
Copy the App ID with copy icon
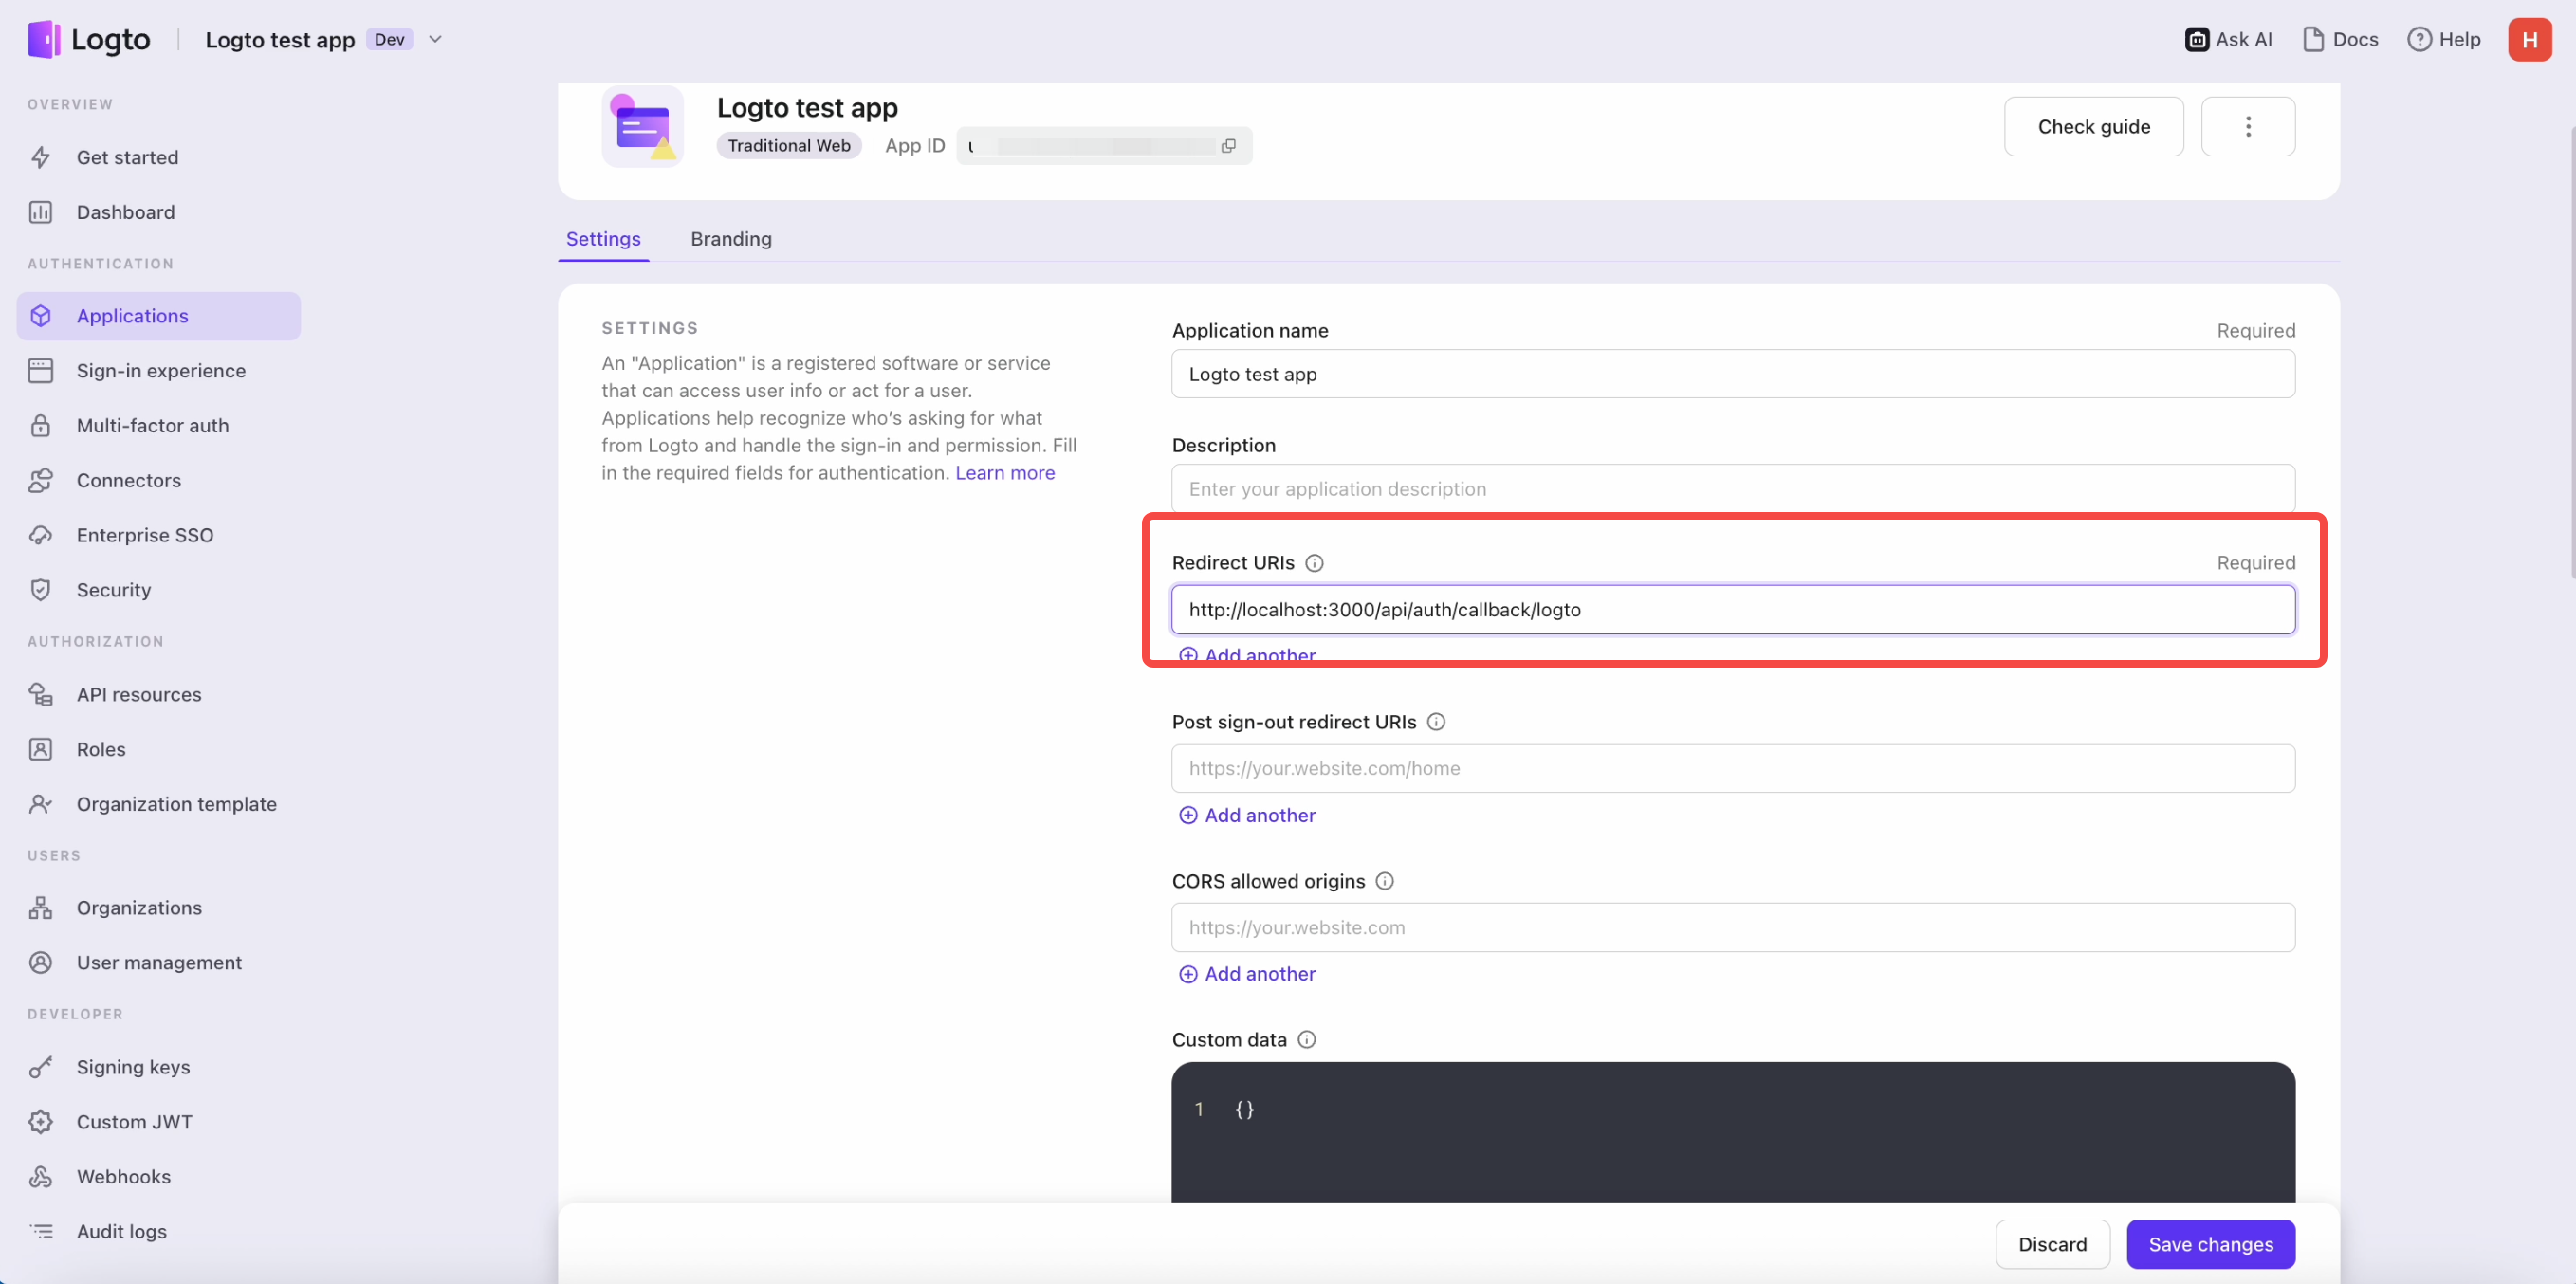point(1229,146)
